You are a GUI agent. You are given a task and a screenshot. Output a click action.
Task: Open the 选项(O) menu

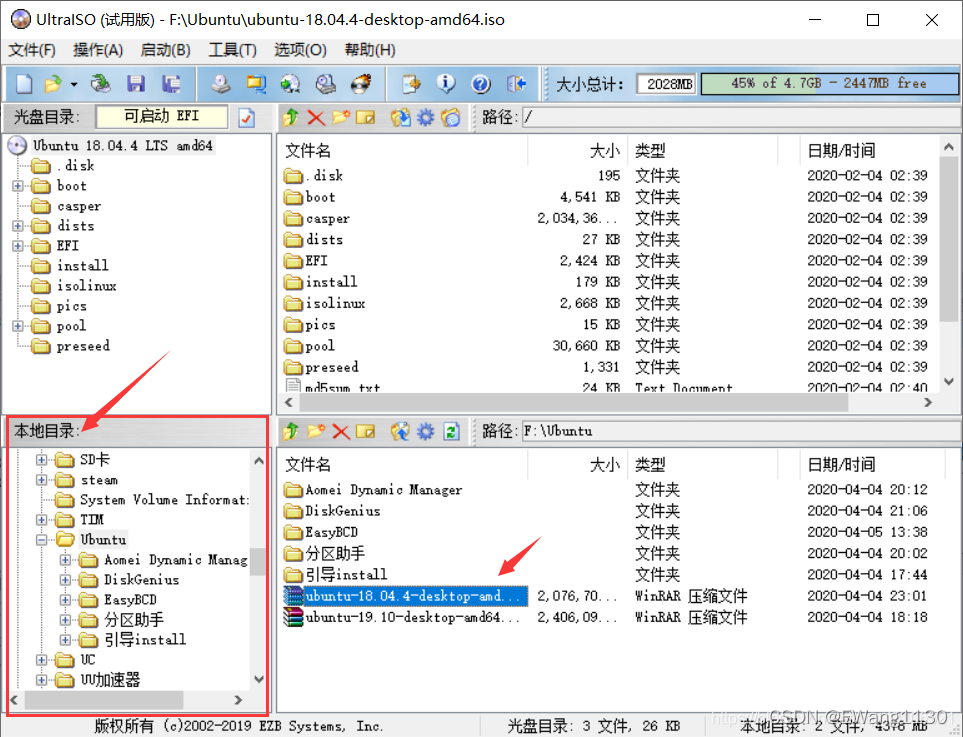pyautogui.click(x=300, y=50)
